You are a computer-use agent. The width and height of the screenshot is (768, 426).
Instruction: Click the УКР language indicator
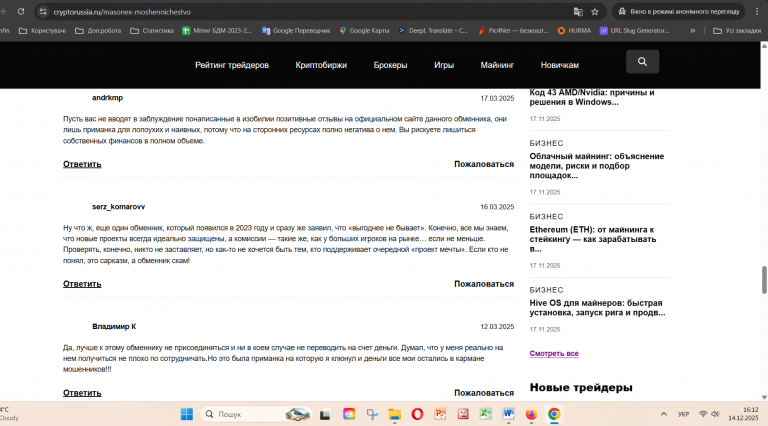coord(683,414)
